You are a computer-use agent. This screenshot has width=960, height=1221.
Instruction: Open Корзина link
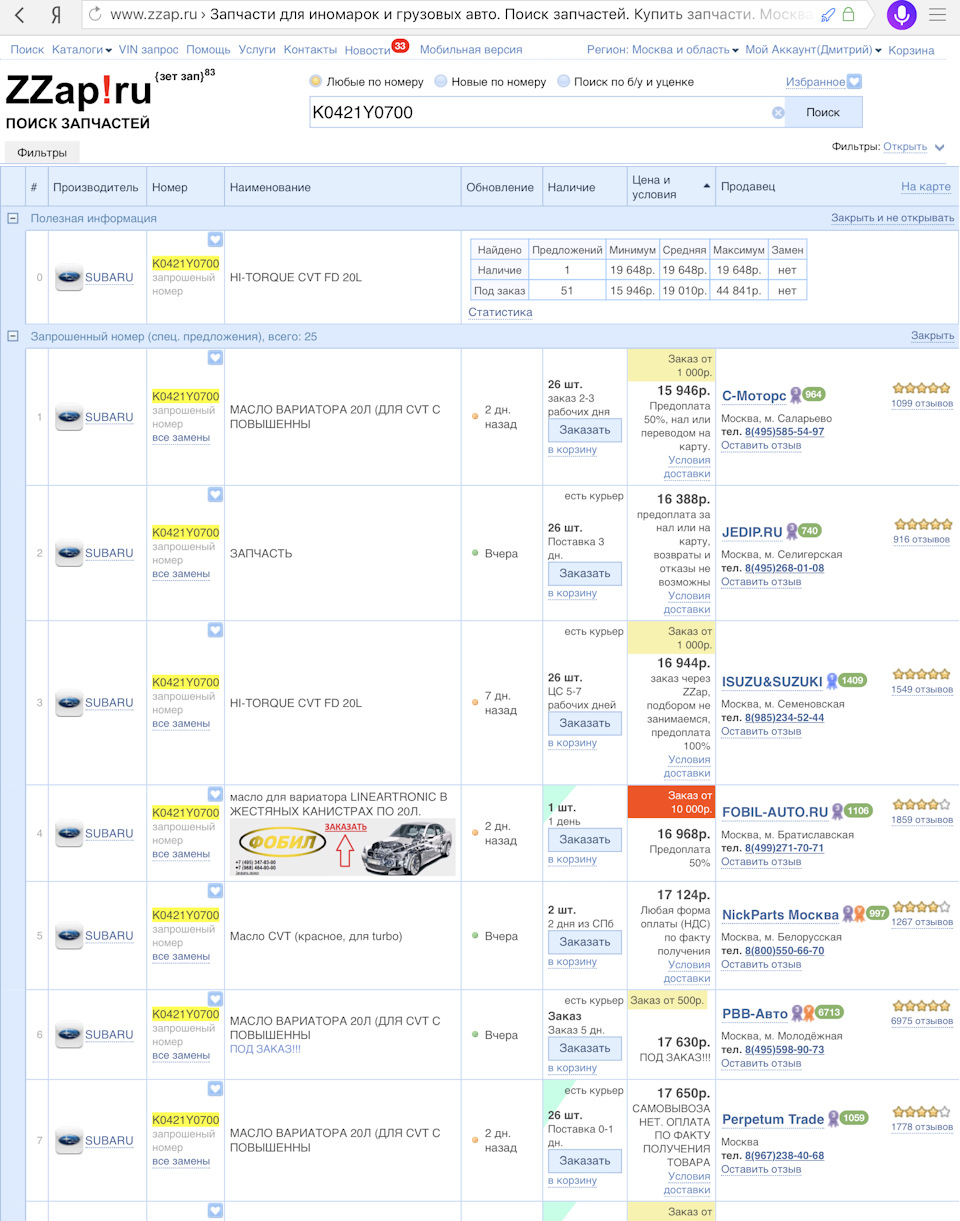point(911,50)
